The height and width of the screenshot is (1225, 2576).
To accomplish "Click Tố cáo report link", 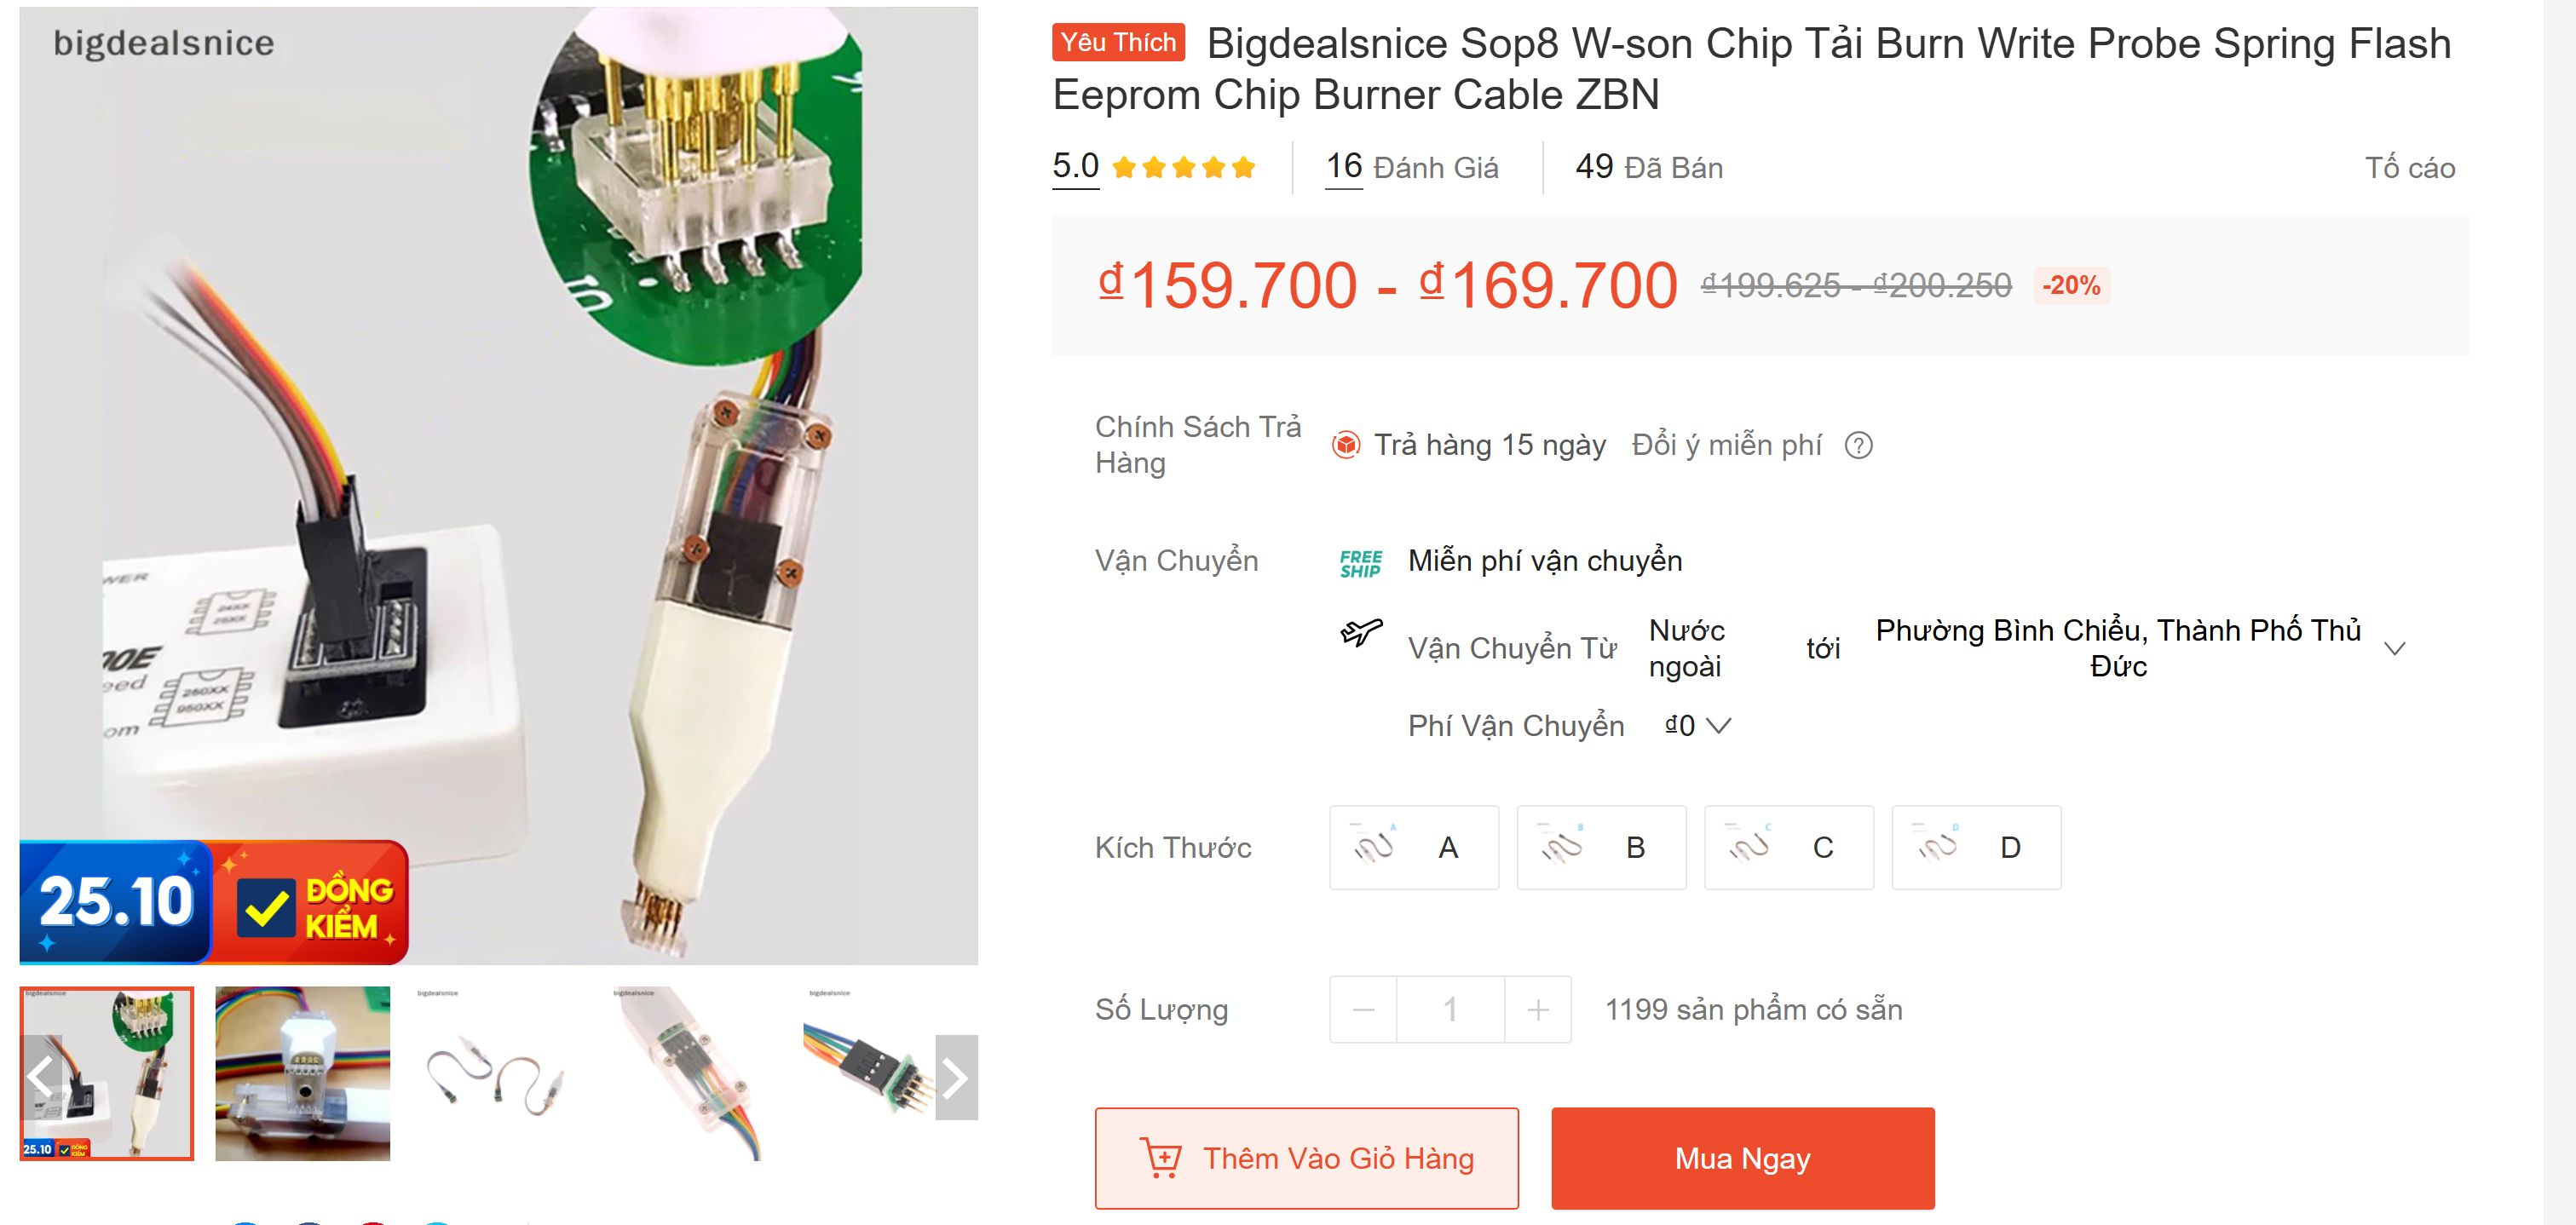I will coord(2409,168).
